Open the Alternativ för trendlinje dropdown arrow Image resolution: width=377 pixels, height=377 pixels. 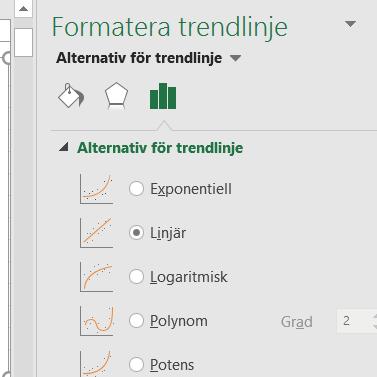click(x=235, y=58)
